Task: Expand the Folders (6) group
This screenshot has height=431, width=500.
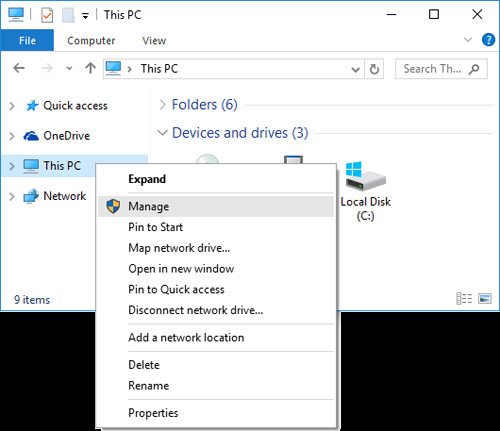Action: coord(162,105)
